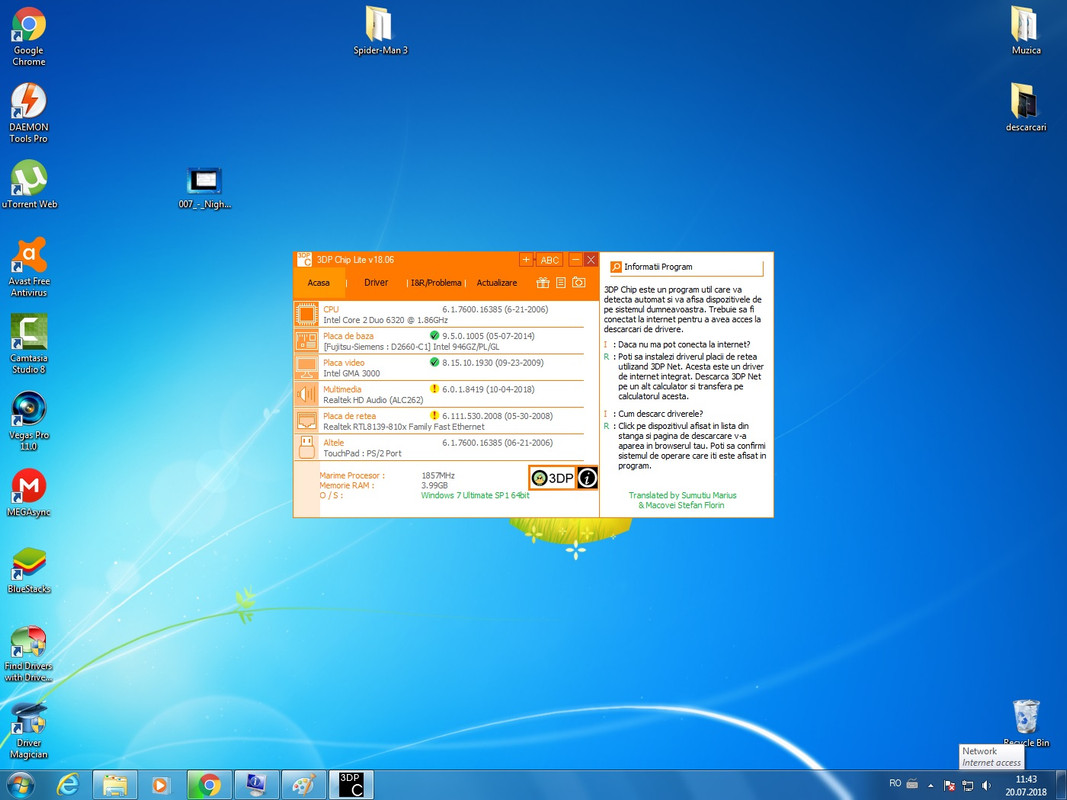This screenshot has width=1067, height=800.
Task: Click the TouchPad : PS/2 Port text
Action: point(362,453)
